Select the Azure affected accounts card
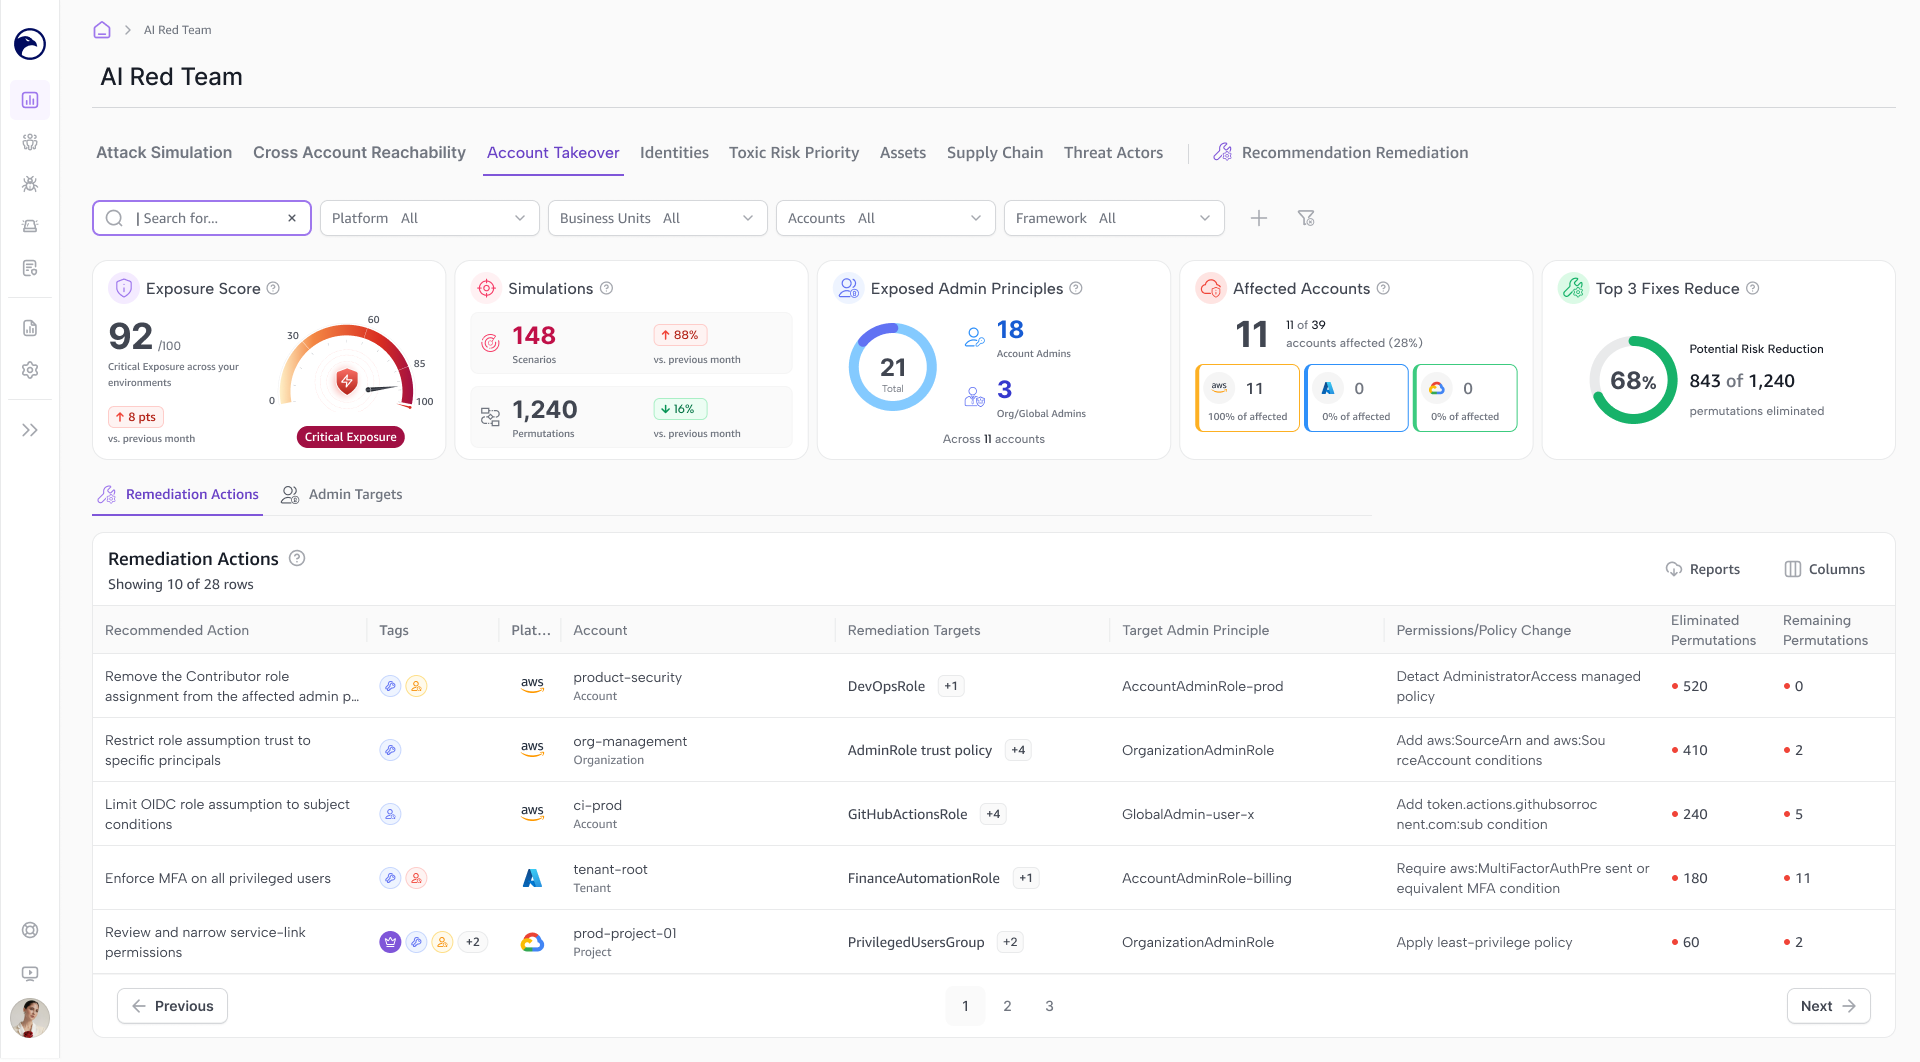This screenshot has width=1920, height=1062. tap(1356, 398)
